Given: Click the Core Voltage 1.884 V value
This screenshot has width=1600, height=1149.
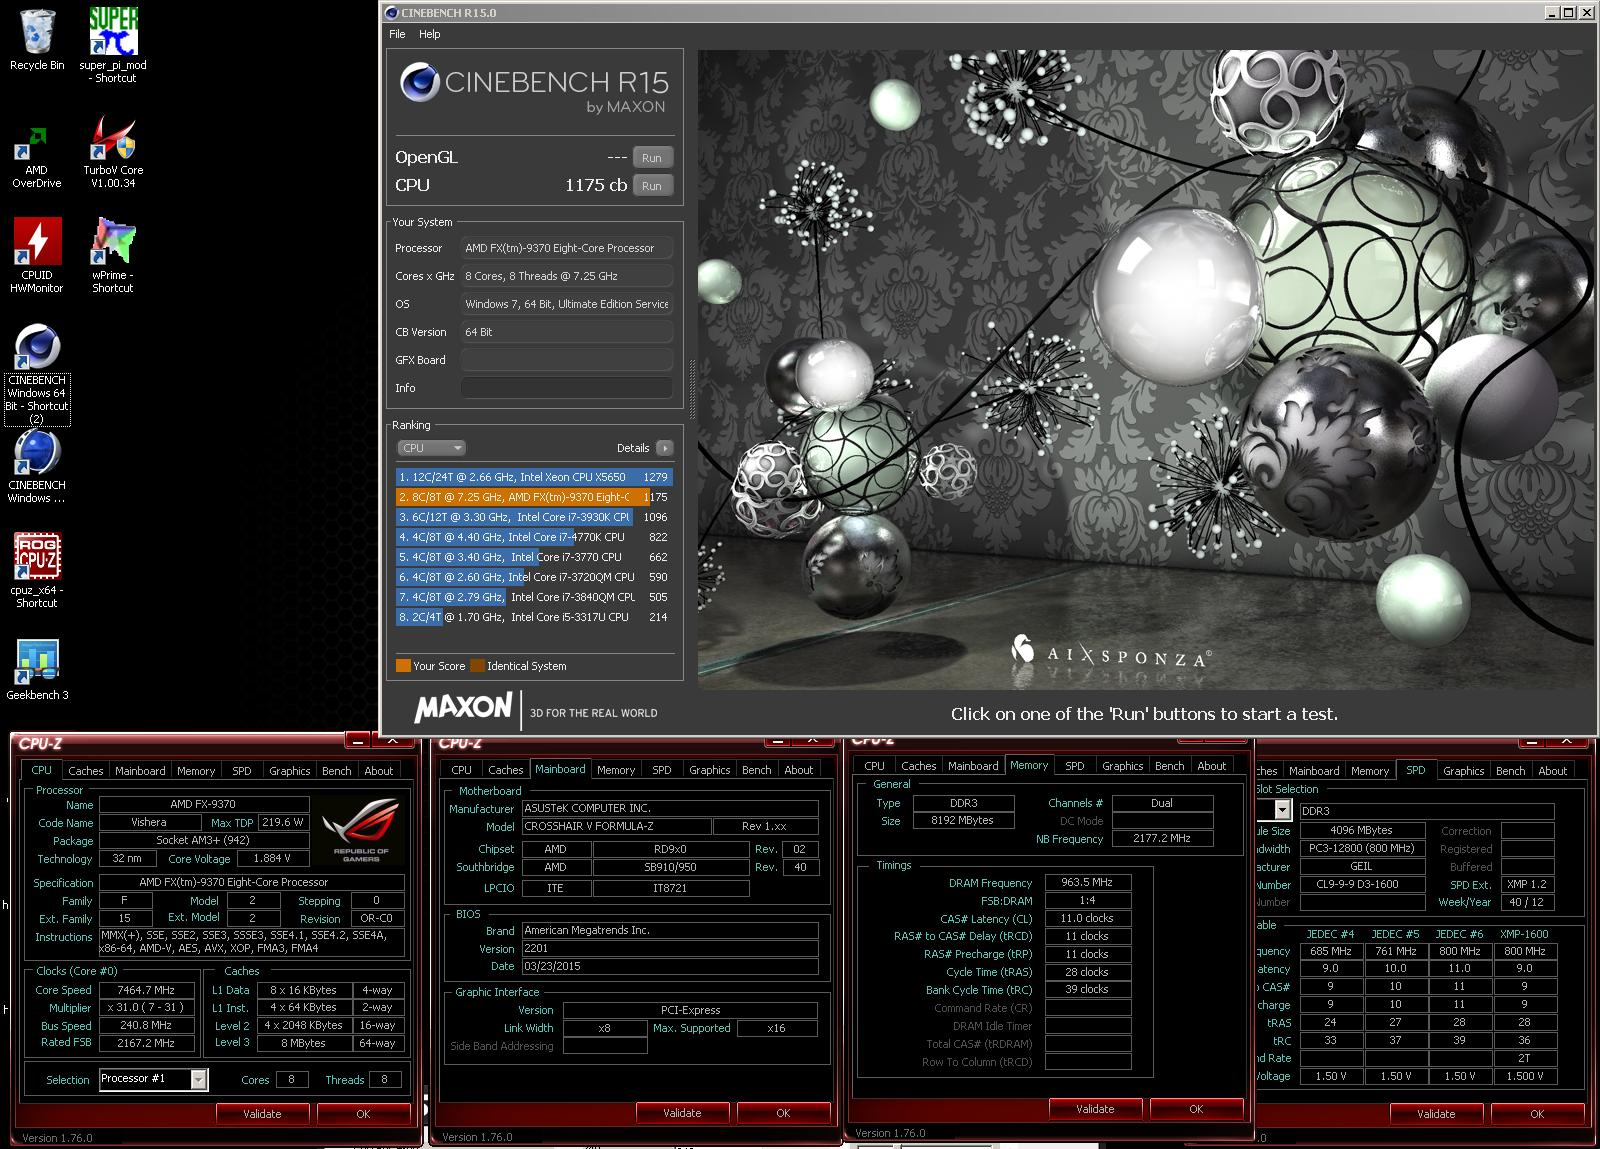Looking at the screenshot, I should (271, 859).
